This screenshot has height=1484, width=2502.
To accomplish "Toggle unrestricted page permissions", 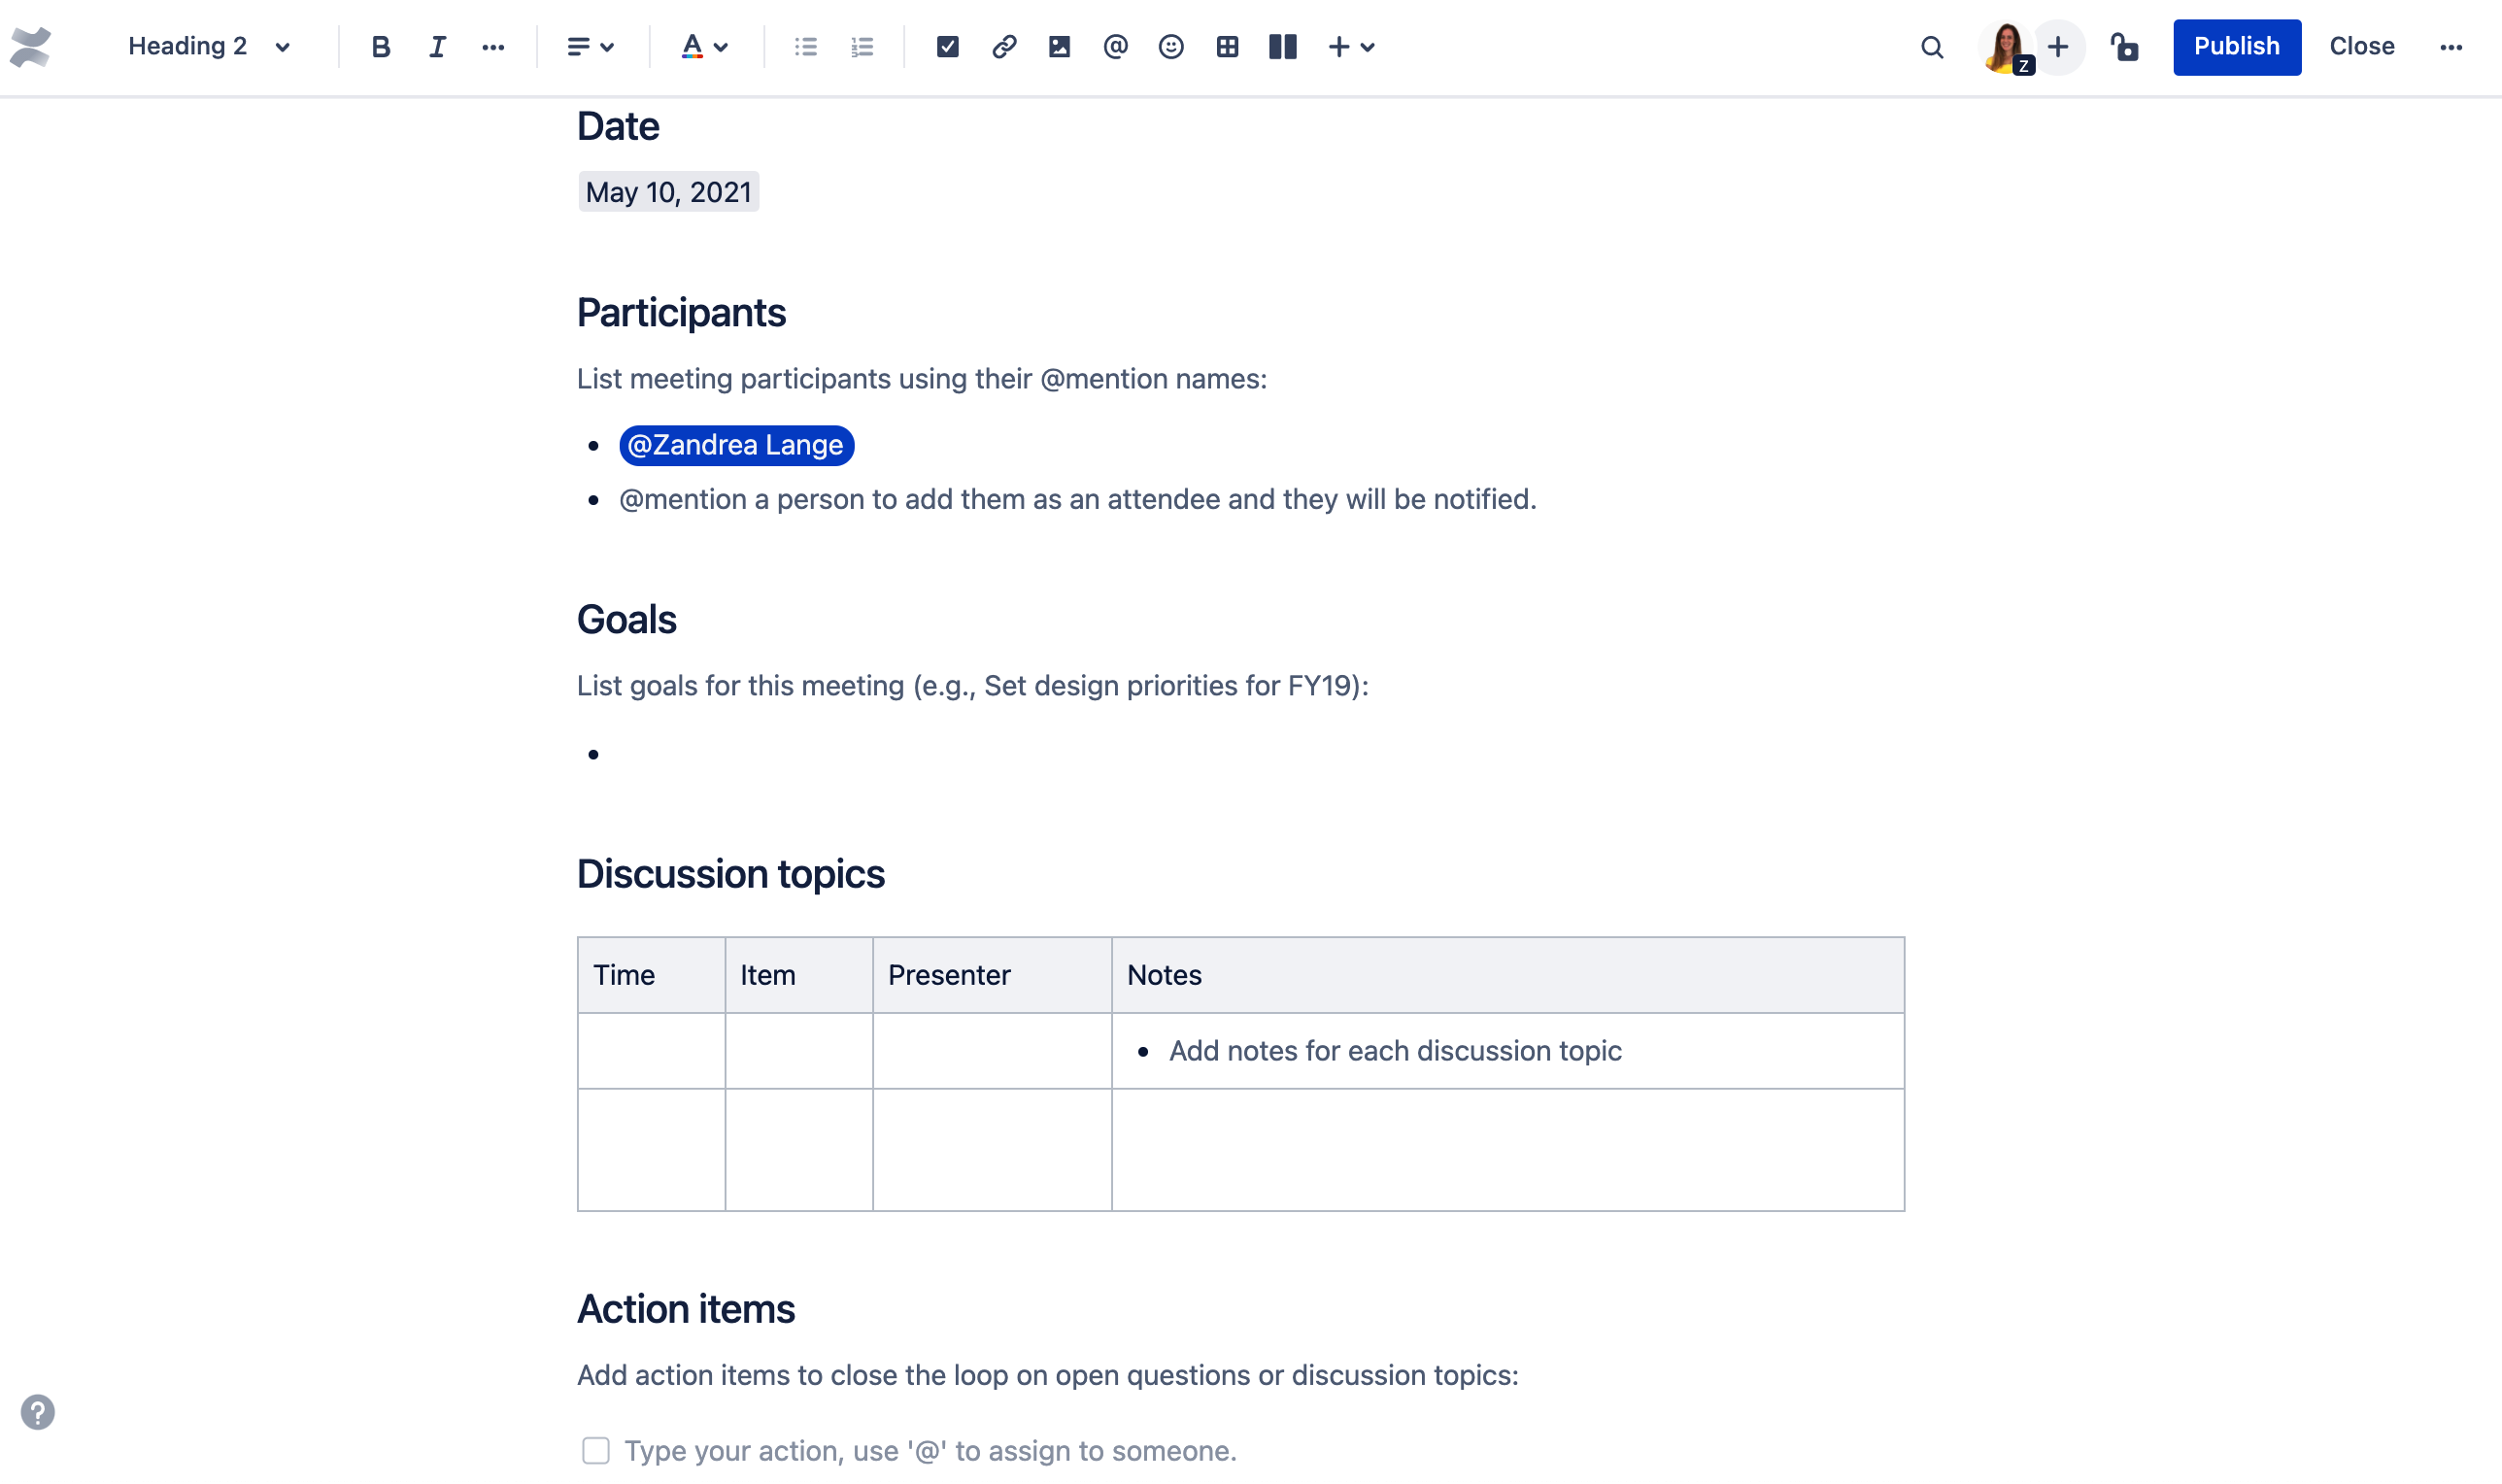I will tap(2125, 47).
